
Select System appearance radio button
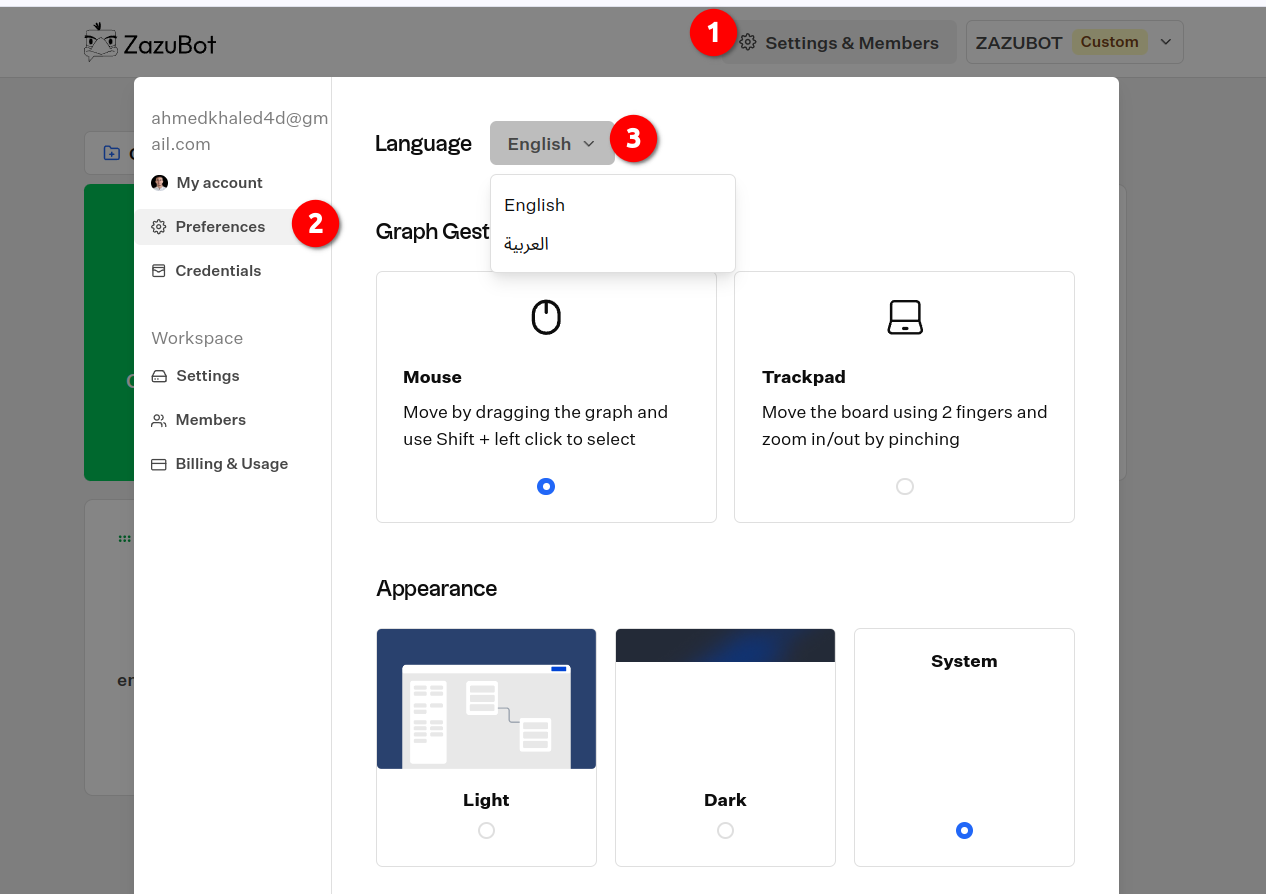tap(964, 830)
